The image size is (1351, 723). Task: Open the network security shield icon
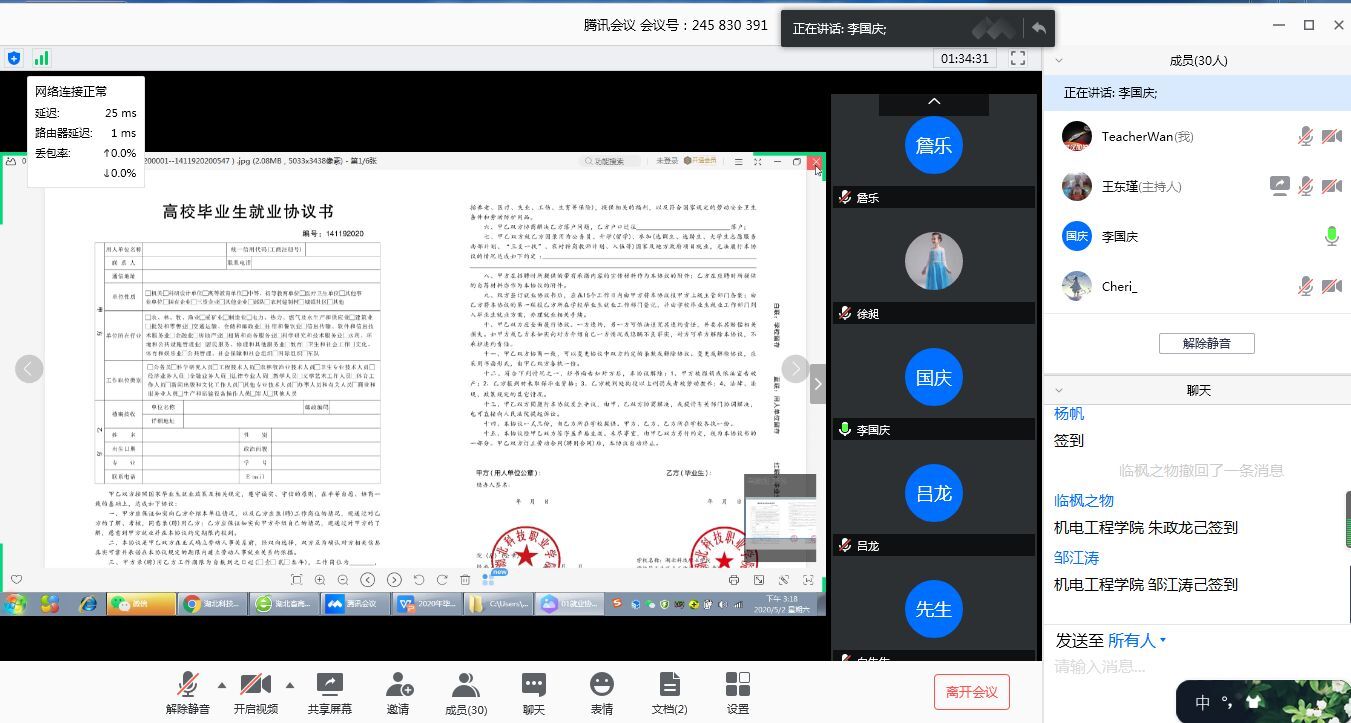[13, 58]
